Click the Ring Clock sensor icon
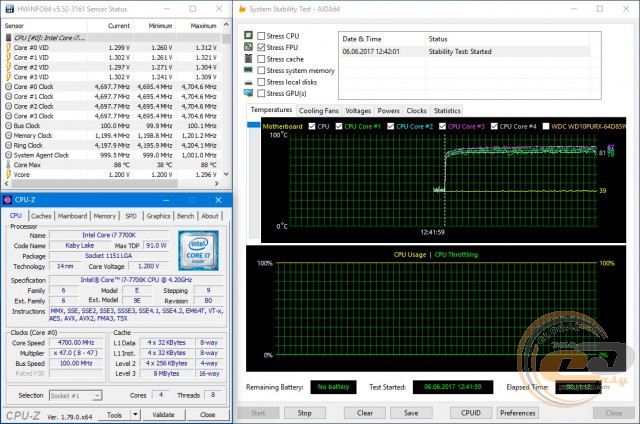 [x=8, y=145]
